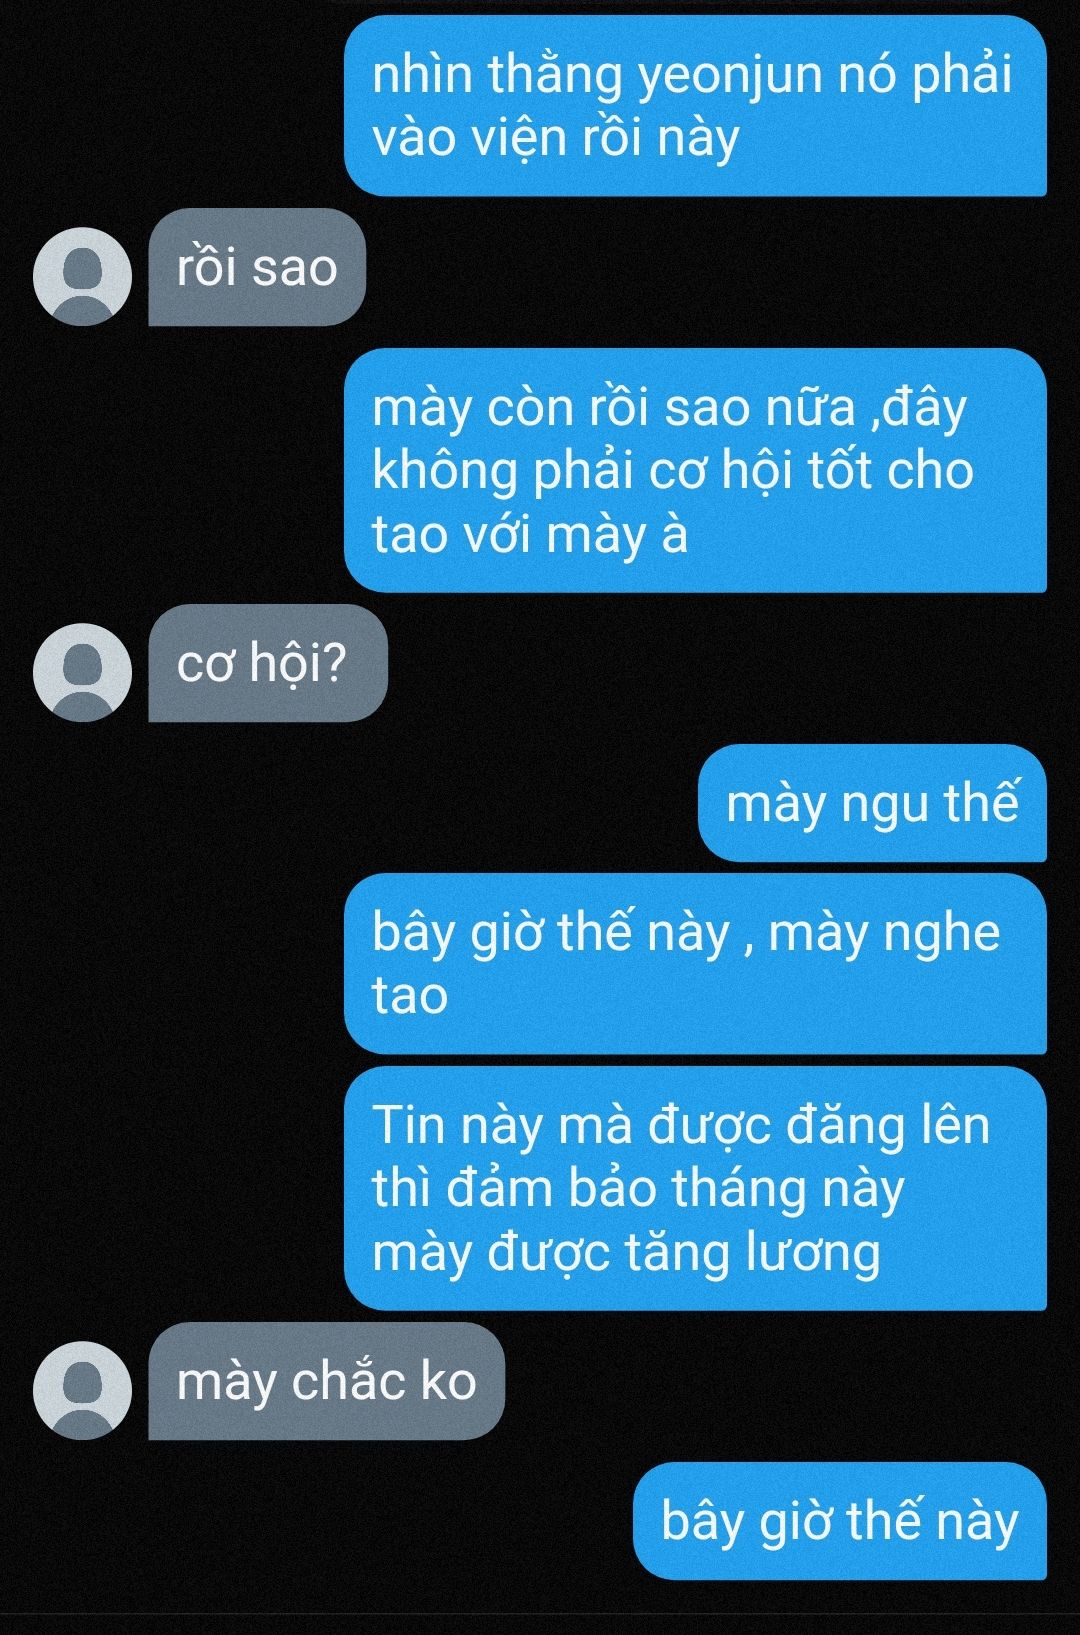This screenshot has height=1635, width=1080.
Task: Click the word "tao" under "bây giờ thế này"
Action: pyautogui.click(x=409, y=996)
